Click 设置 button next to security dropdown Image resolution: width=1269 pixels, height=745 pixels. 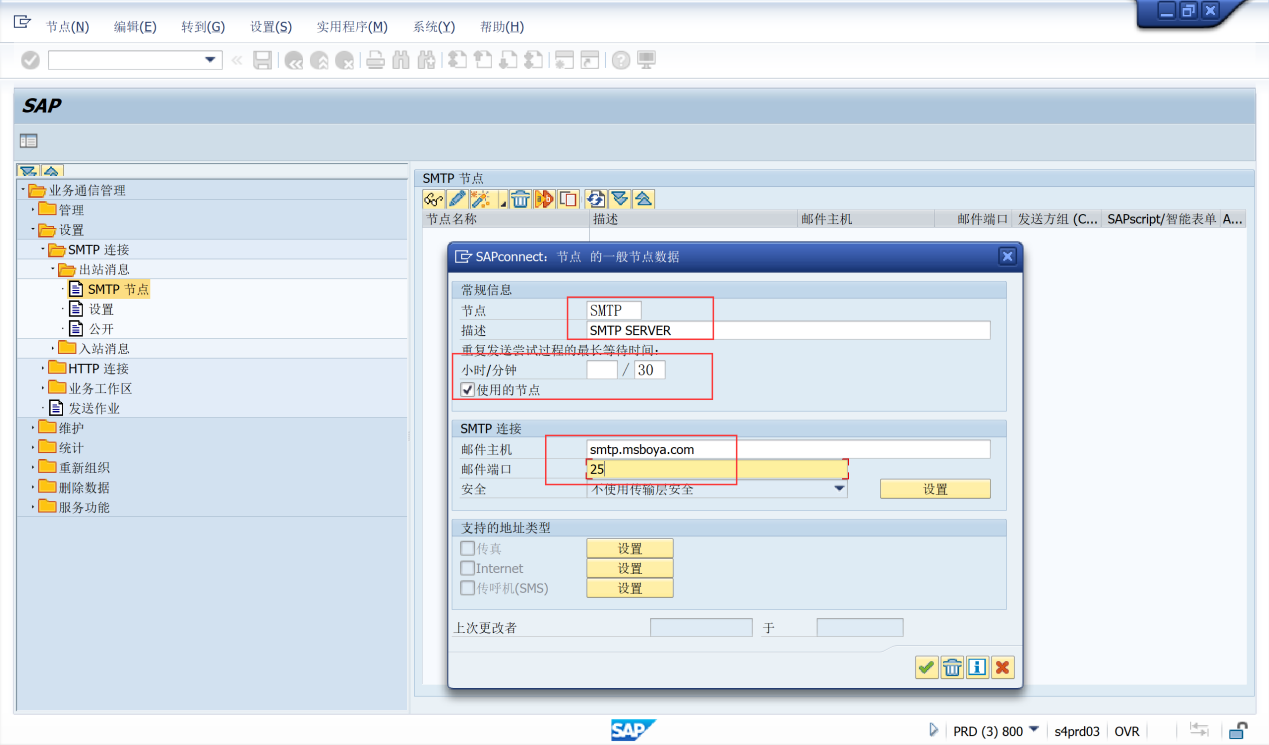click(x=935, y=489)
